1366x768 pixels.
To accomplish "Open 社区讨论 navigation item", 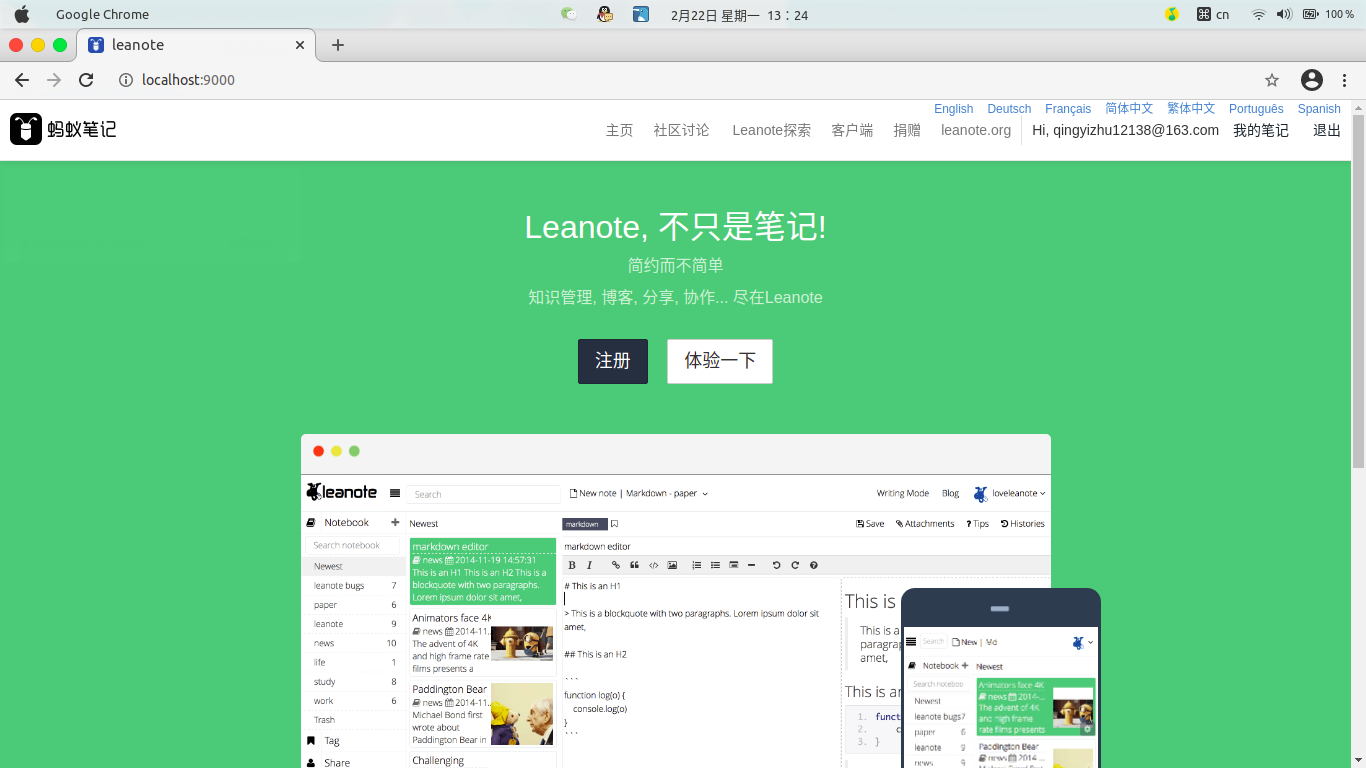I will click(x=681, y=130).
